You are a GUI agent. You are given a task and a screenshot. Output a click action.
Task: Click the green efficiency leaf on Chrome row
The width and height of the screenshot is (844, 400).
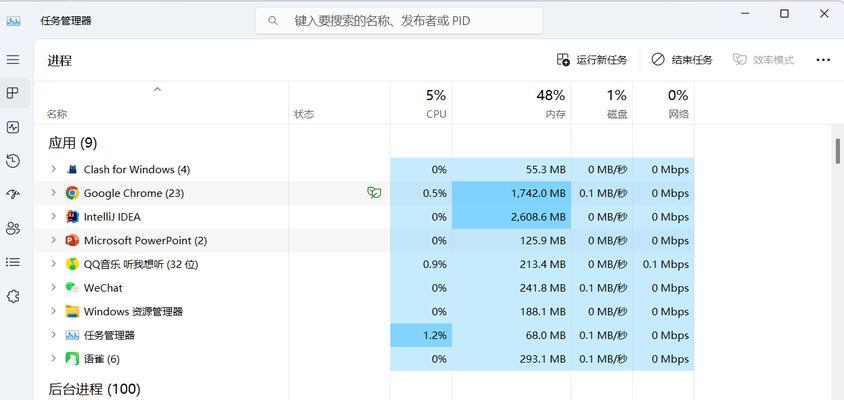374,193
